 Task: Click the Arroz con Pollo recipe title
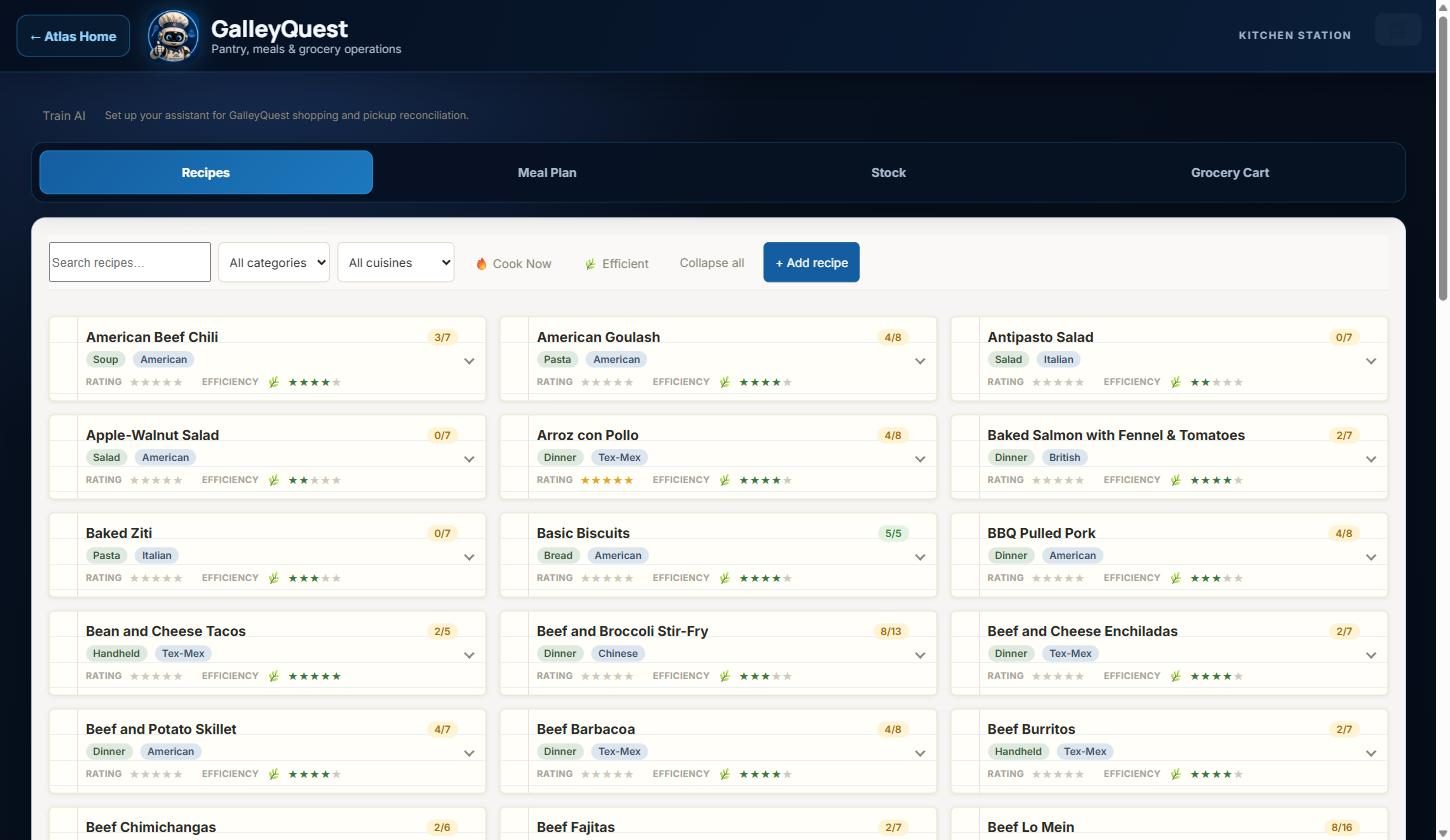coord(587,435)
